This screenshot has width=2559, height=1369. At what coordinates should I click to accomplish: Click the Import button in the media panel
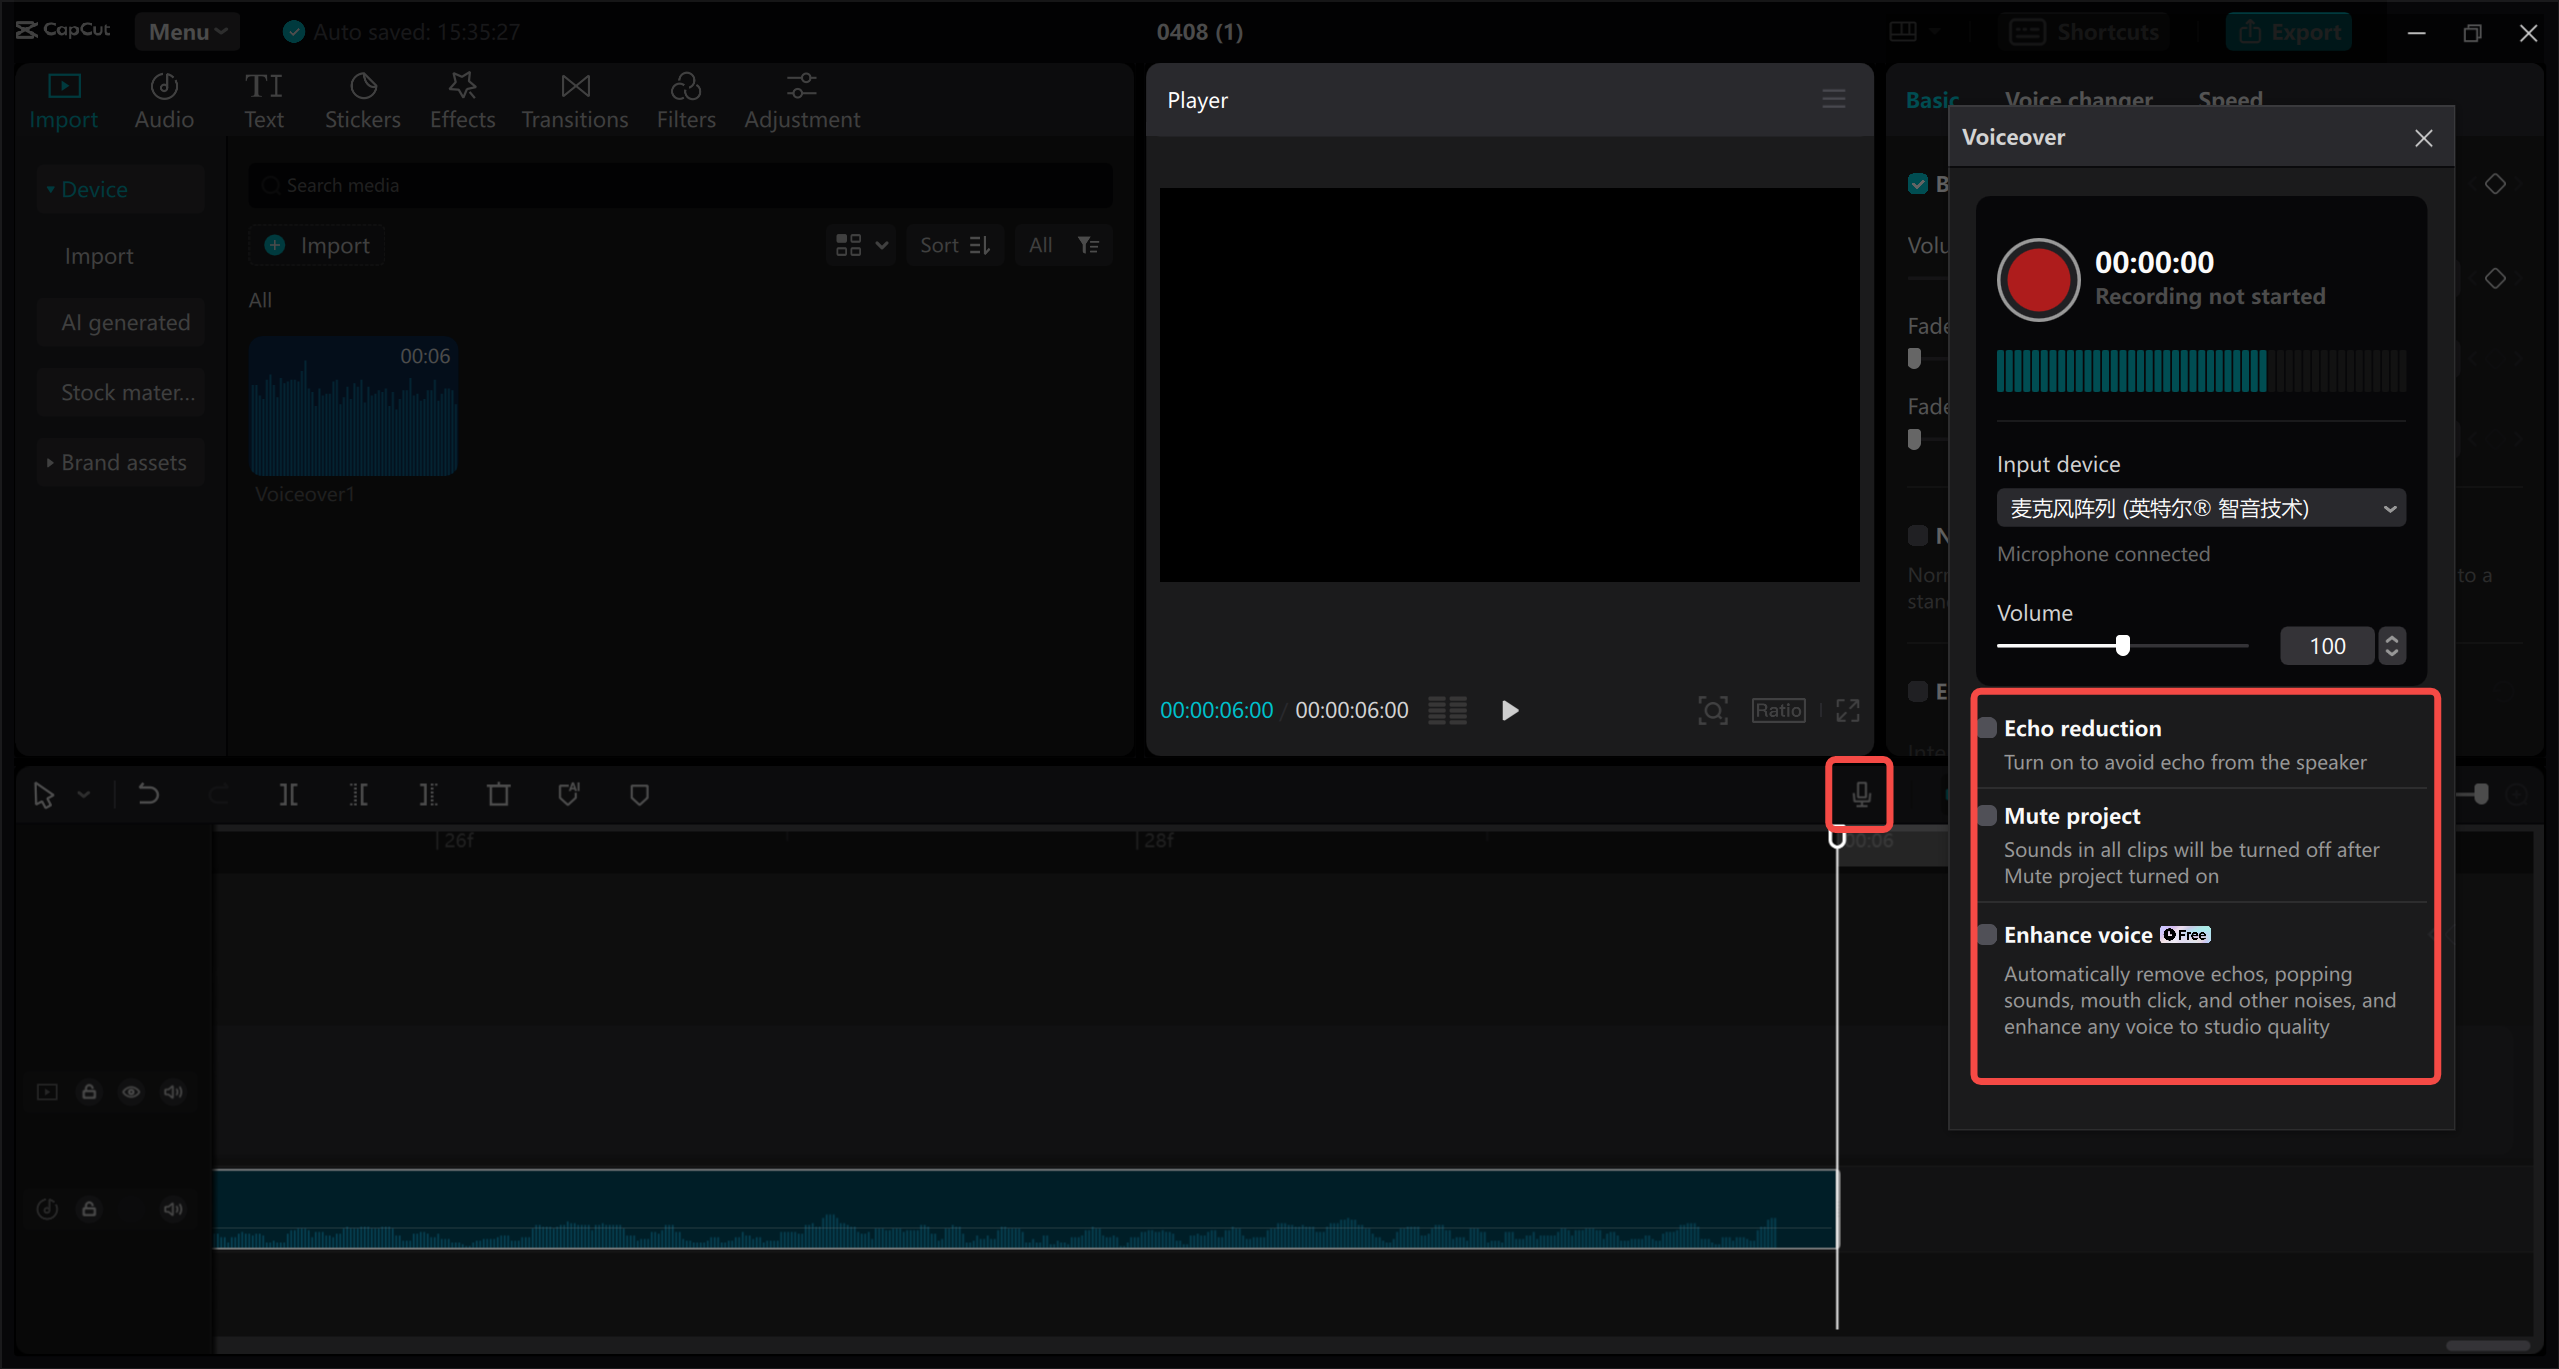[316, 244]
